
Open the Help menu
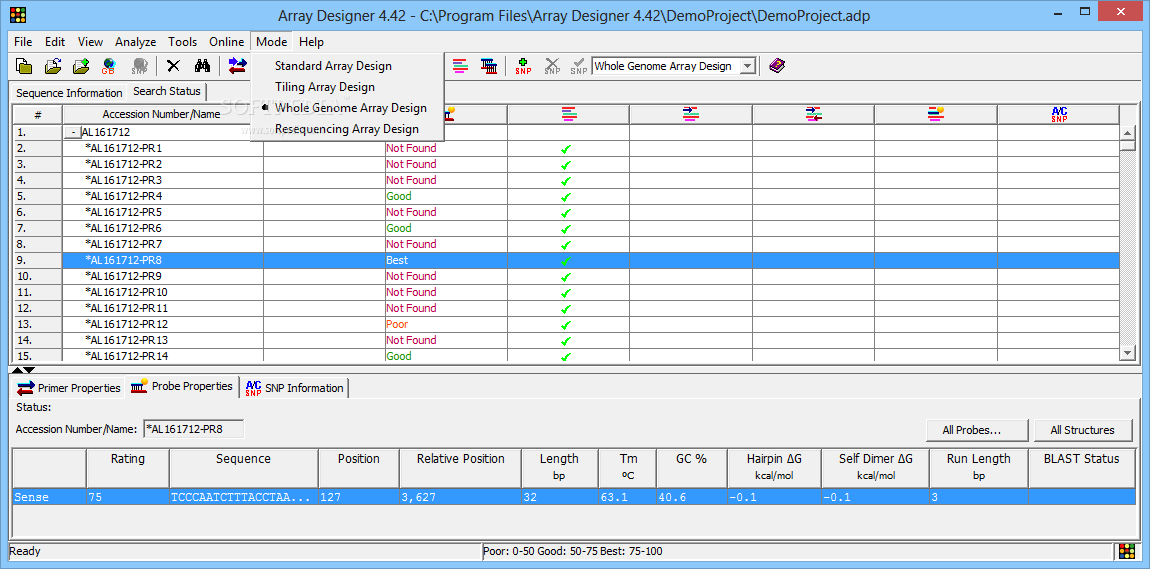[311, 42]
